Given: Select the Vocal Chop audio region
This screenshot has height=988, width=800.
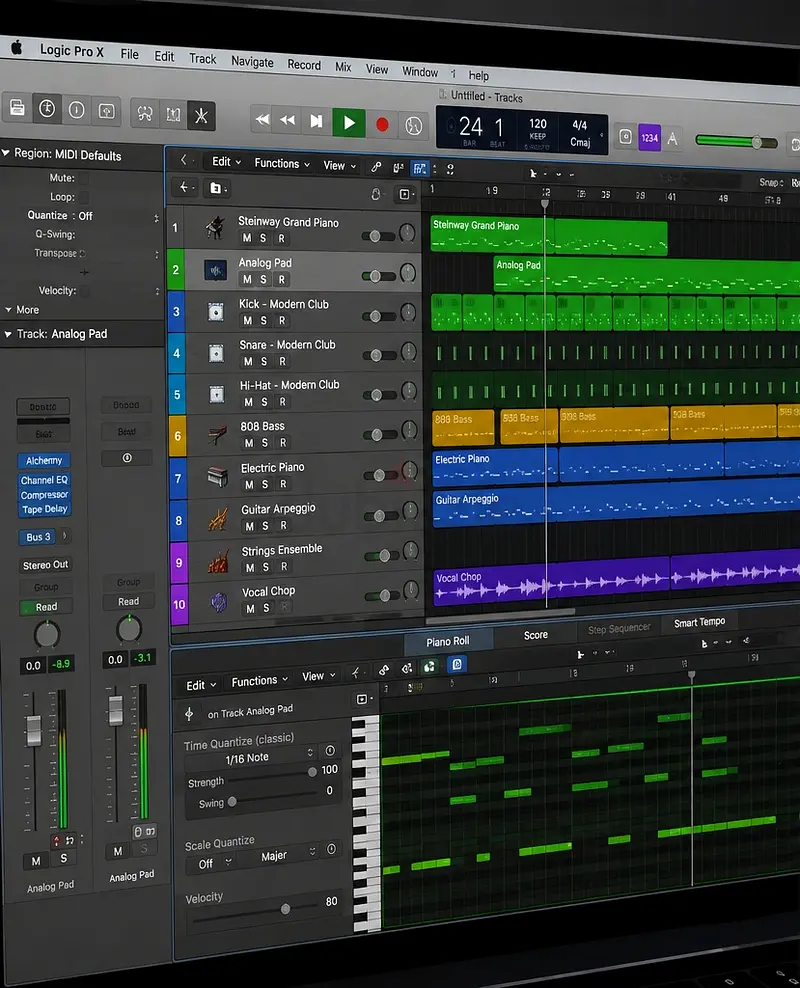Looking at the screenshot, I should pos(551,584).
